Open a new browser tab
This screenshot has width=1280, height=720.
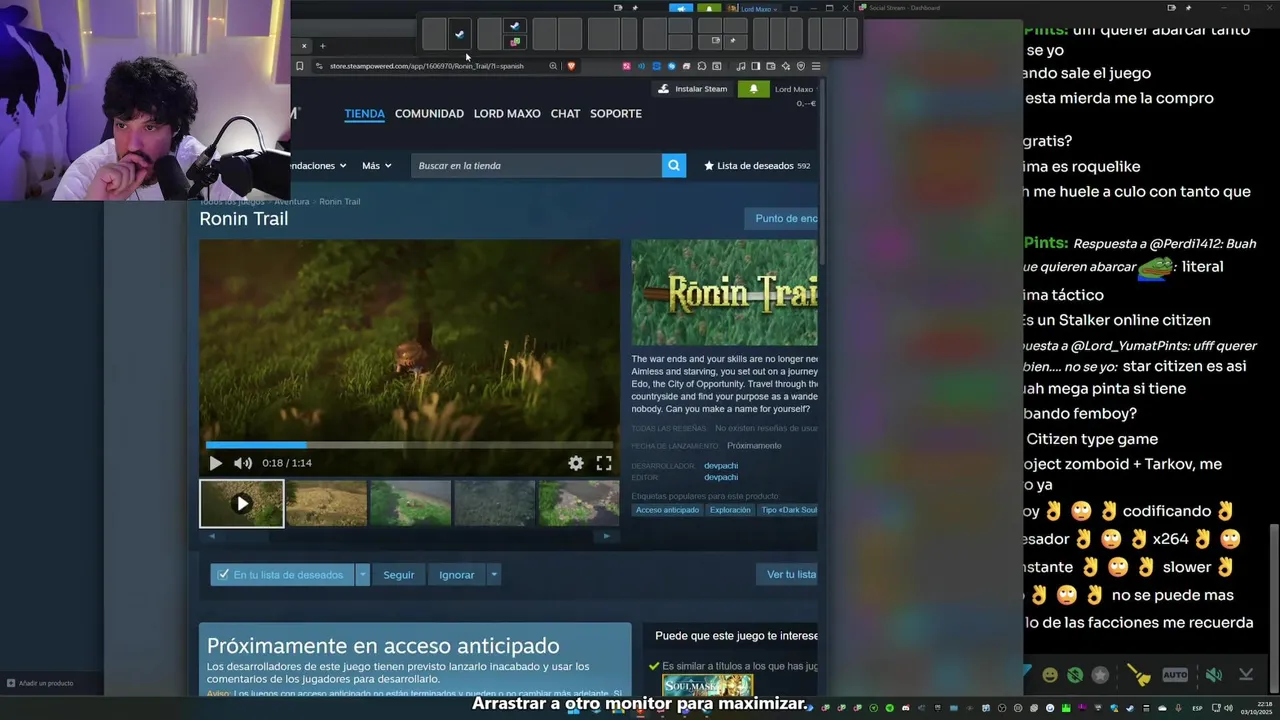[x=322, y=46]
